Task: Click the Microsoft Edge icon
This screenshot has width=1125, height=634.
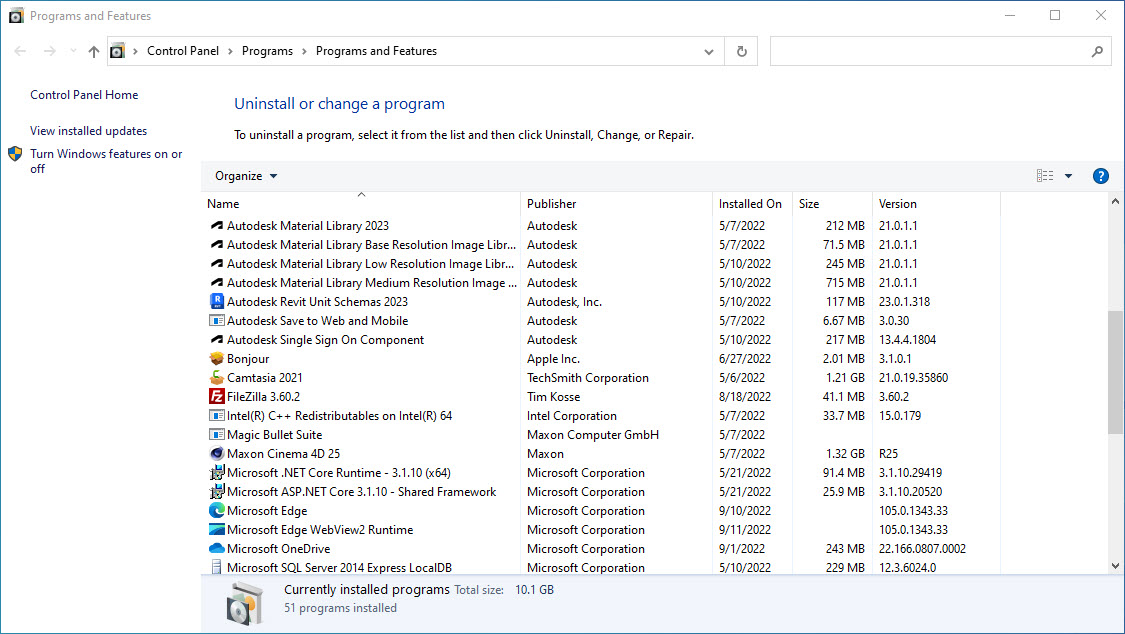Action: [216, 510]
